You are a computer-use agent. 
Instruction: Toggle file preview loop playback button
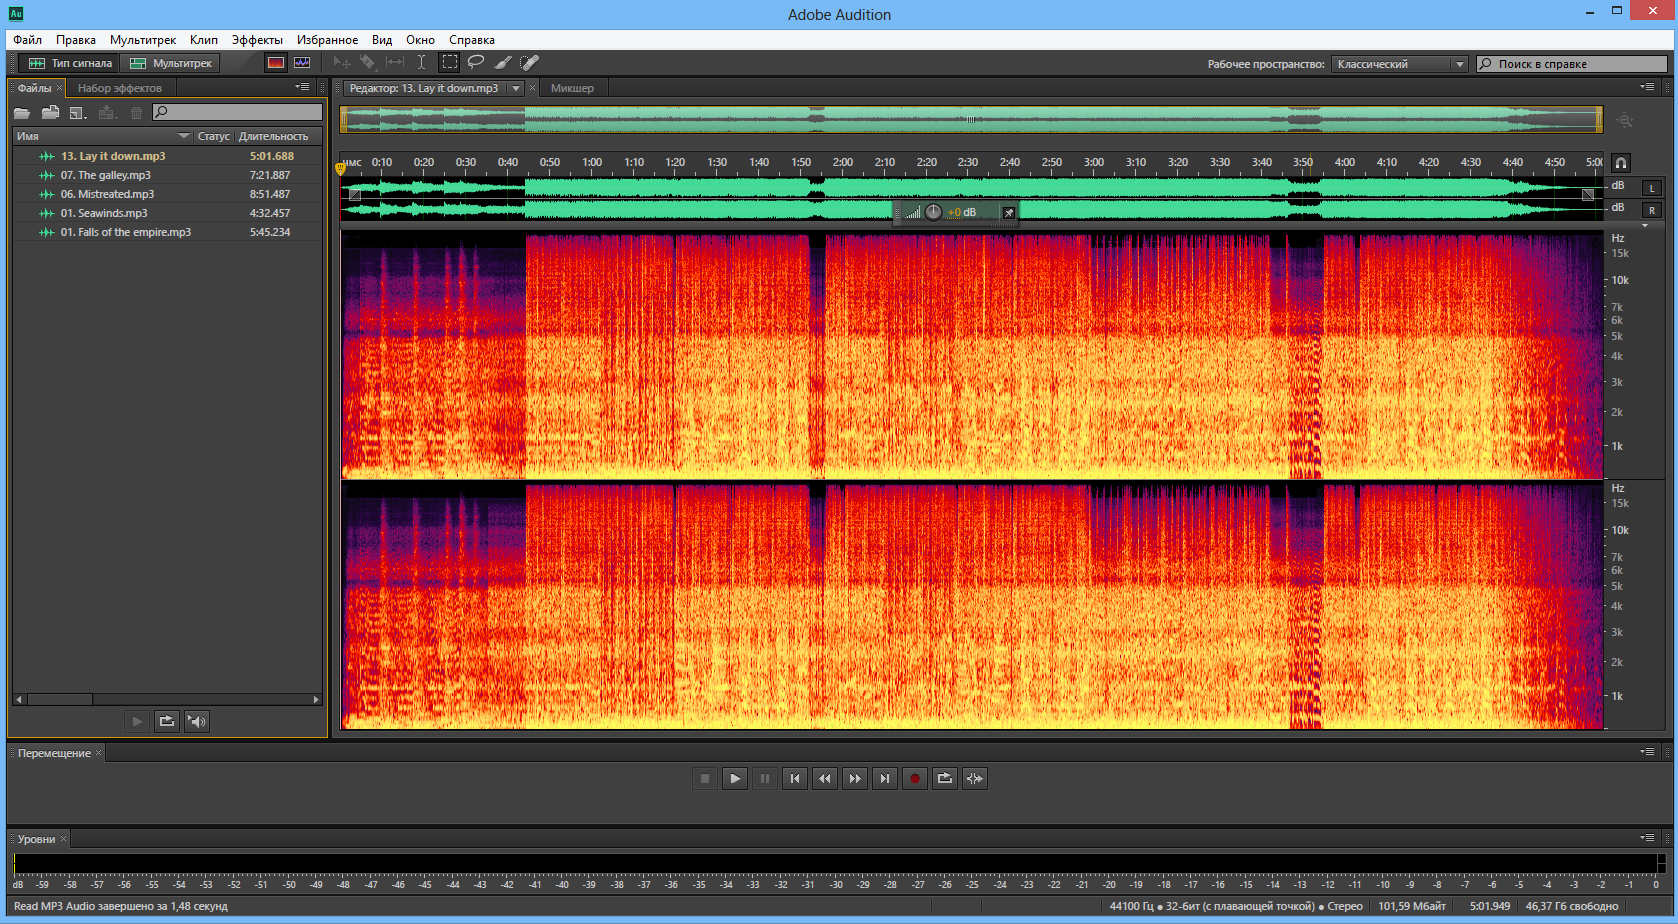point(167,721)
